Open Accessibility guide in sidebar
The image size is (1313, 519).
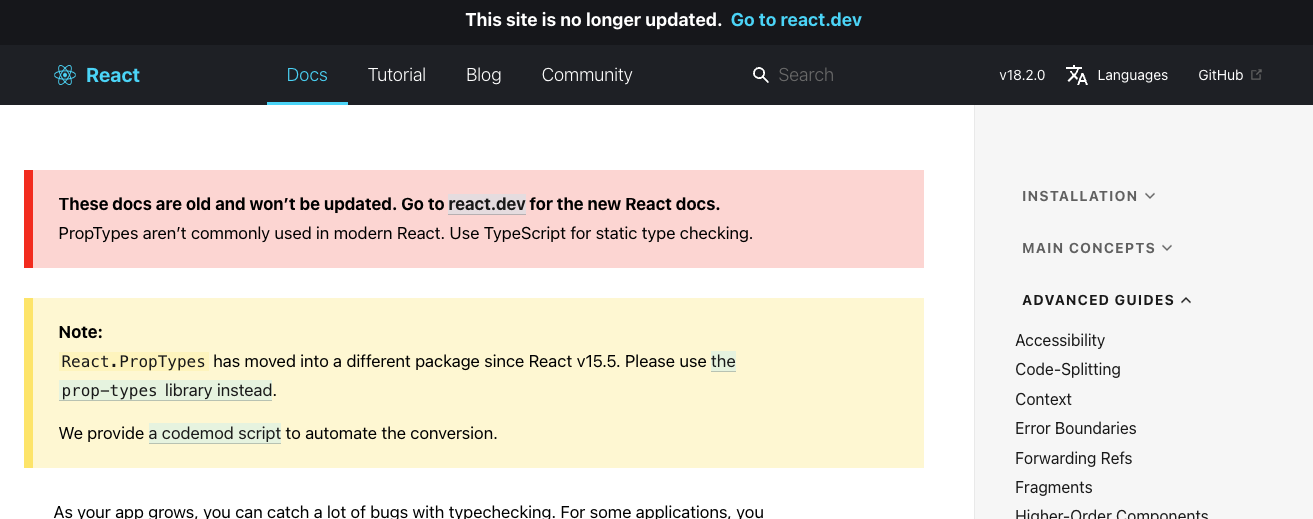coord(1060,340)
